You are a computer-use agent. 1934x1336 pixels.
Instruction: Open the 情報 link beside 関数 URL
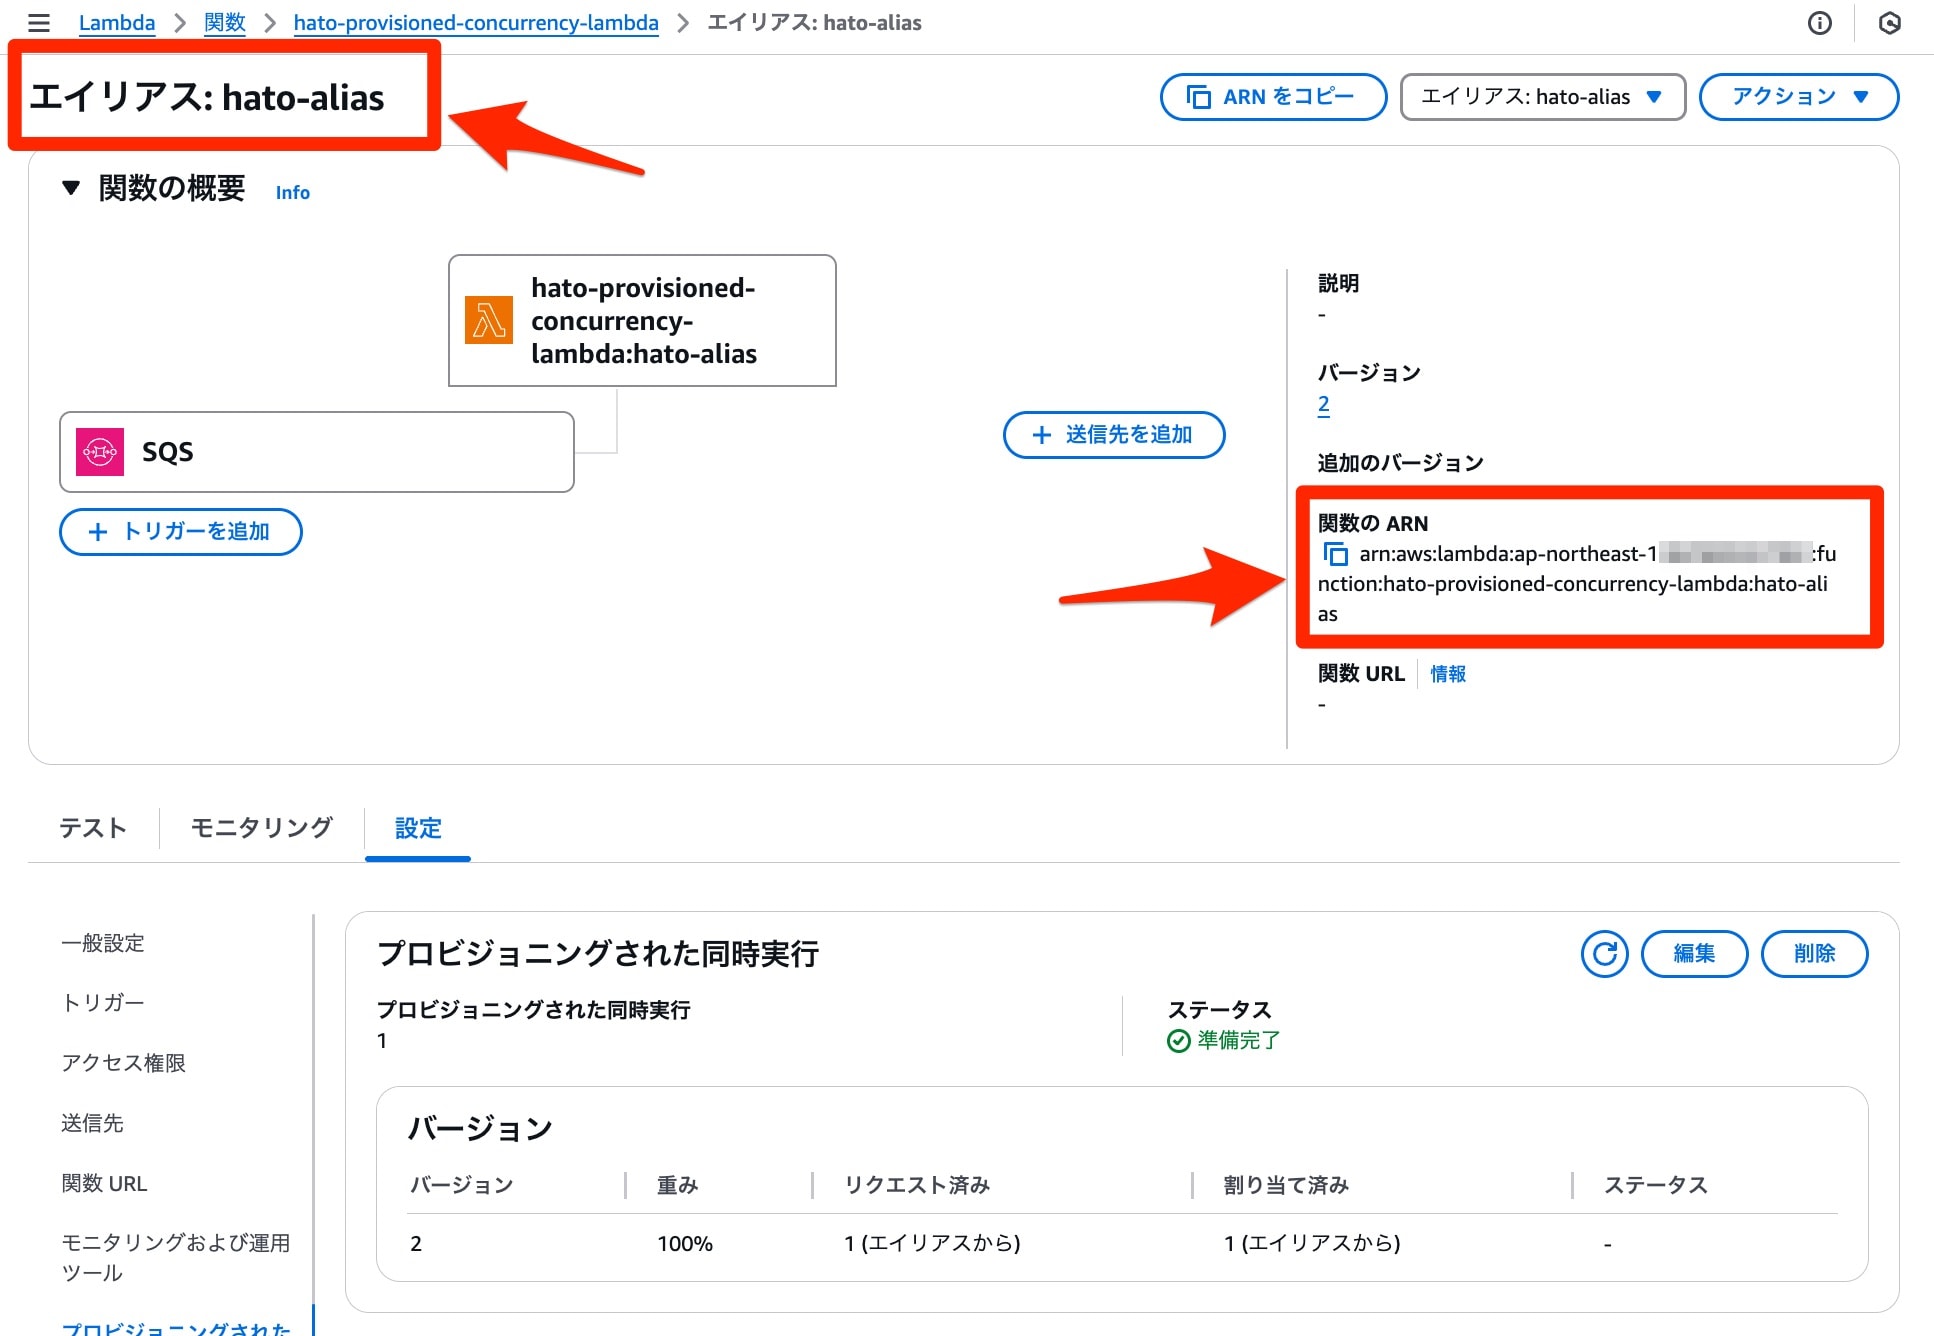(x=1448, y=674)
